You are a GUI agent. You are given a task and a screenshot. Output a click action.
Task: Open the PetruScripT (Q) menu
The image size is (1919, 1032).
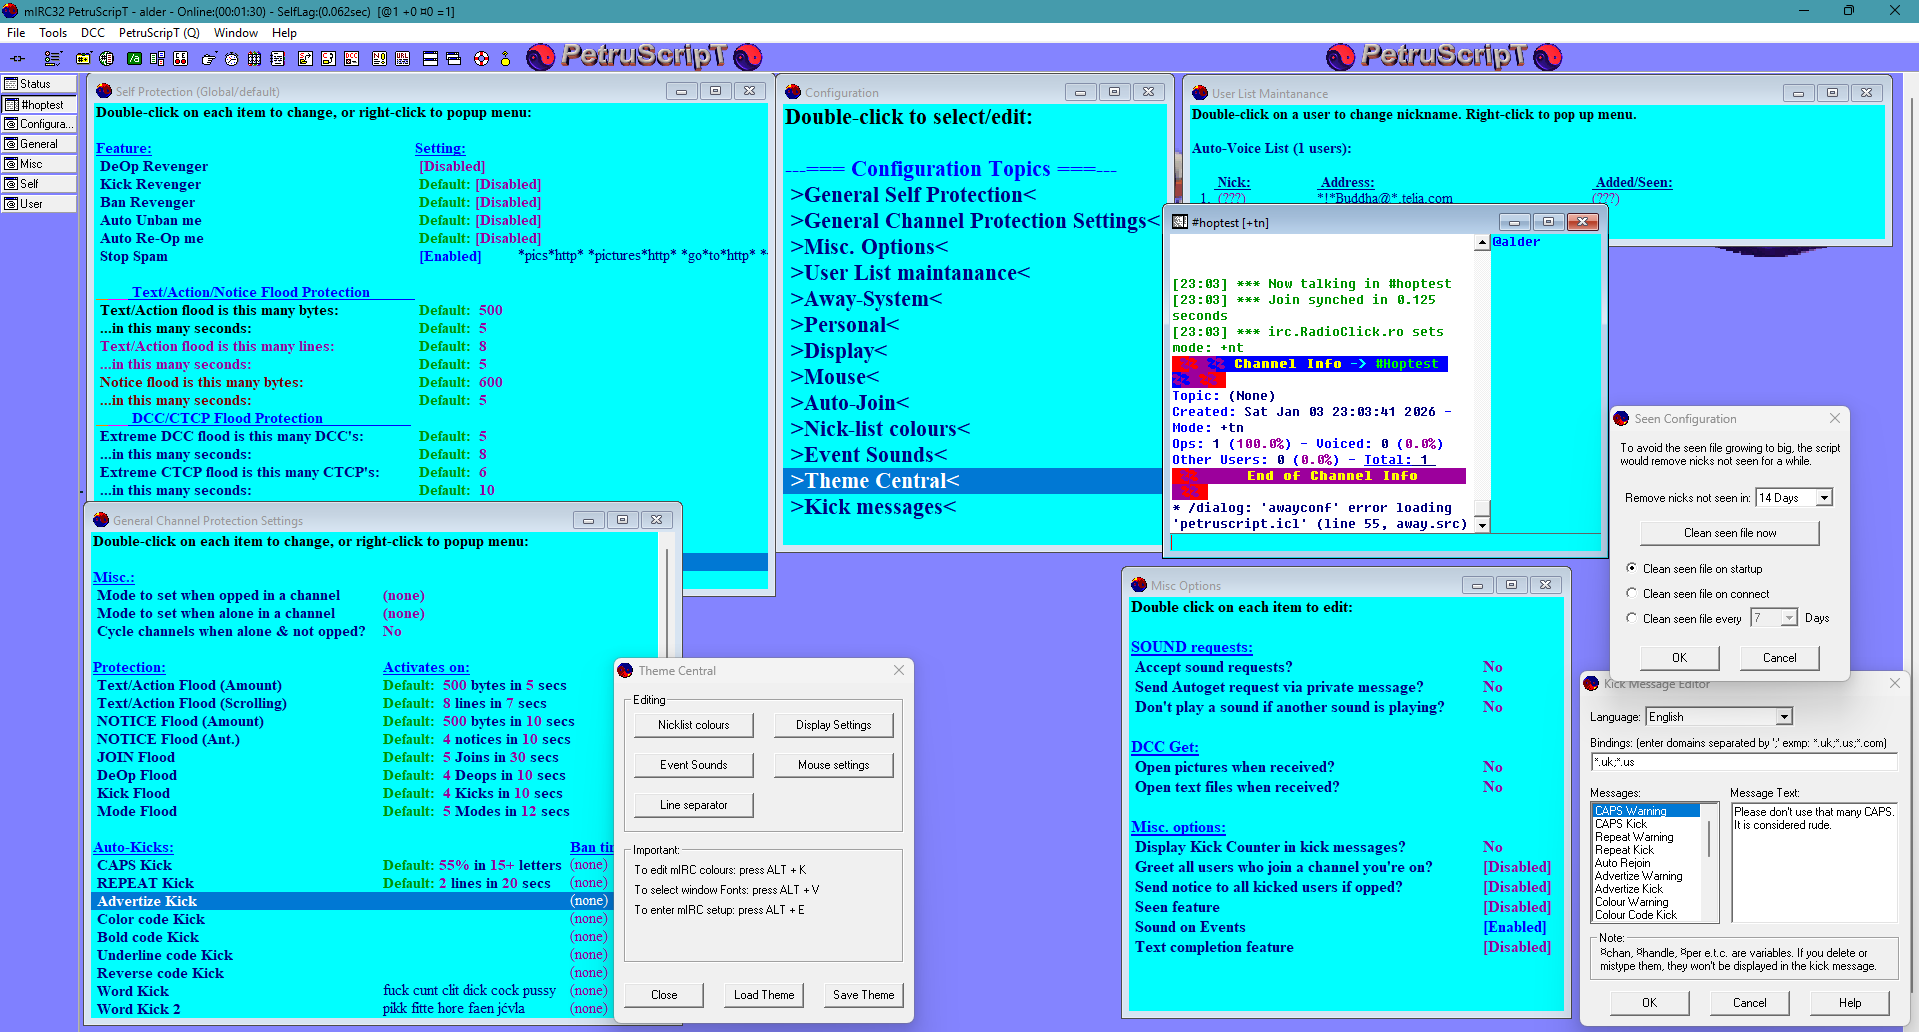pos(159,33)
